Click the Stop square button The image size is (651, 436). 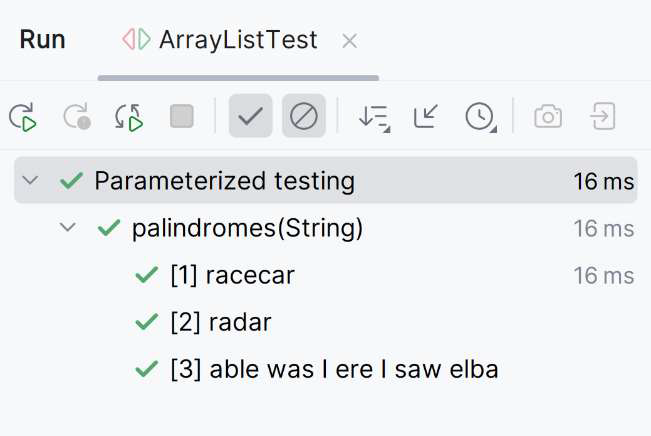tap(182, 116)
